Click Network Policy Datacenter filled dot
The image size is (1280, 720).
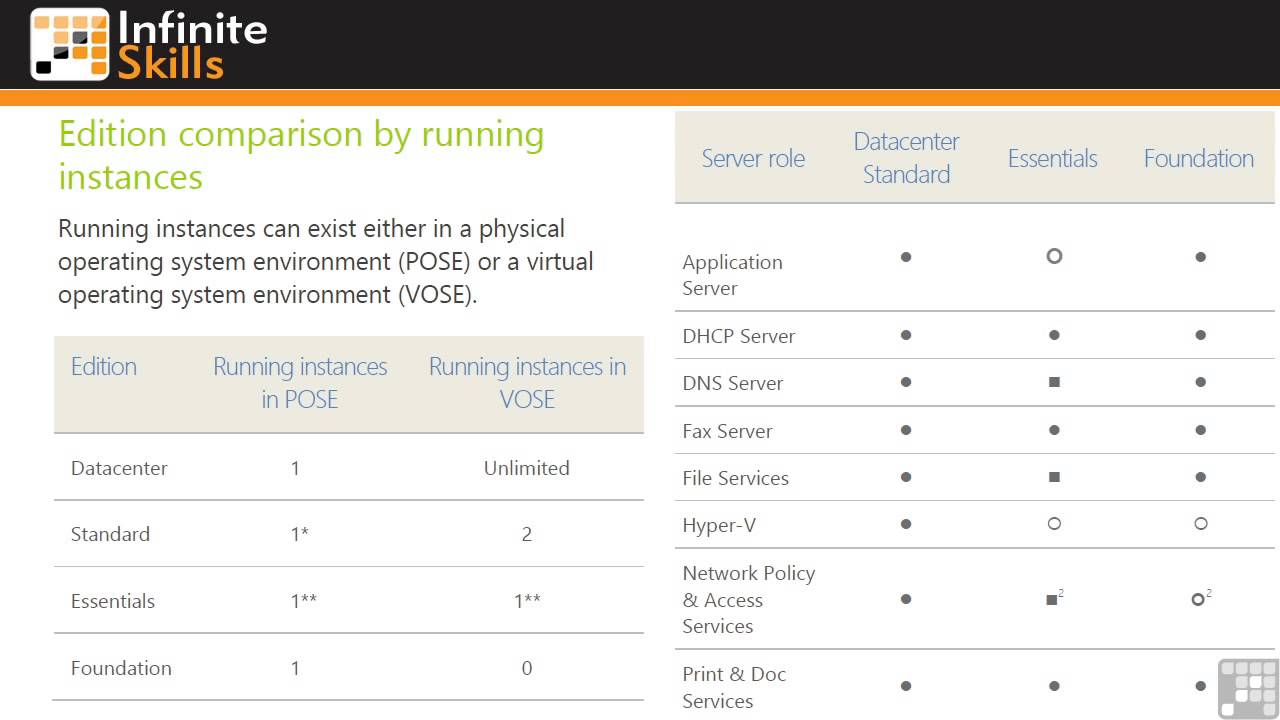click(x=906, y=599)
